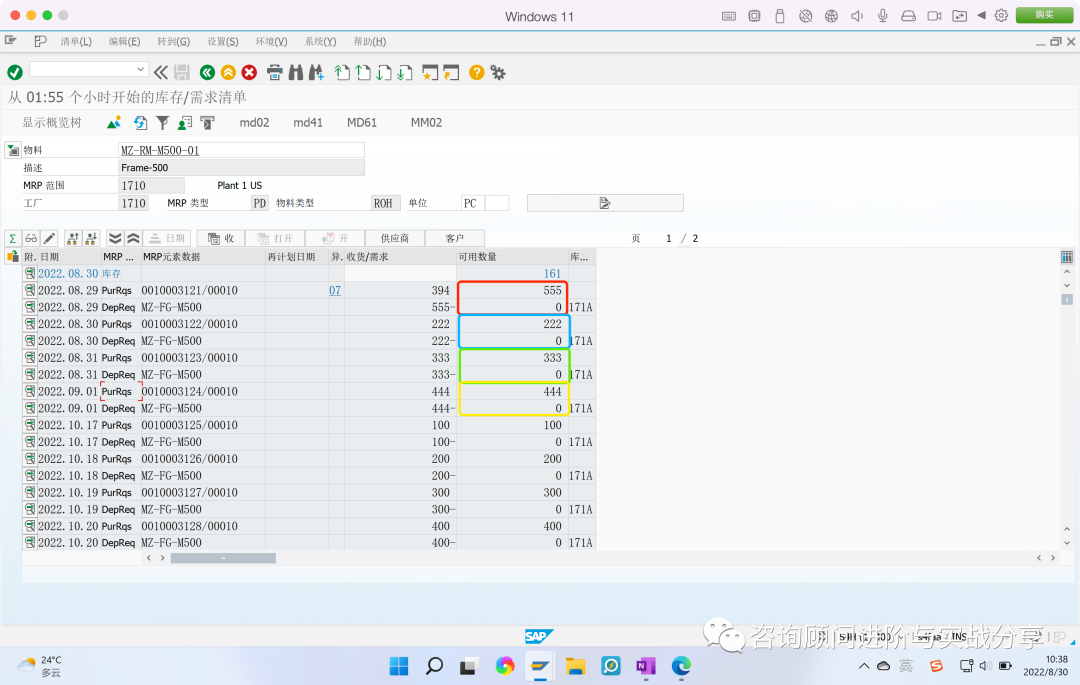This screenshot has width=1080, height=685.
Task: Expand all rows double-down chevron
Action: click(115, 238)
